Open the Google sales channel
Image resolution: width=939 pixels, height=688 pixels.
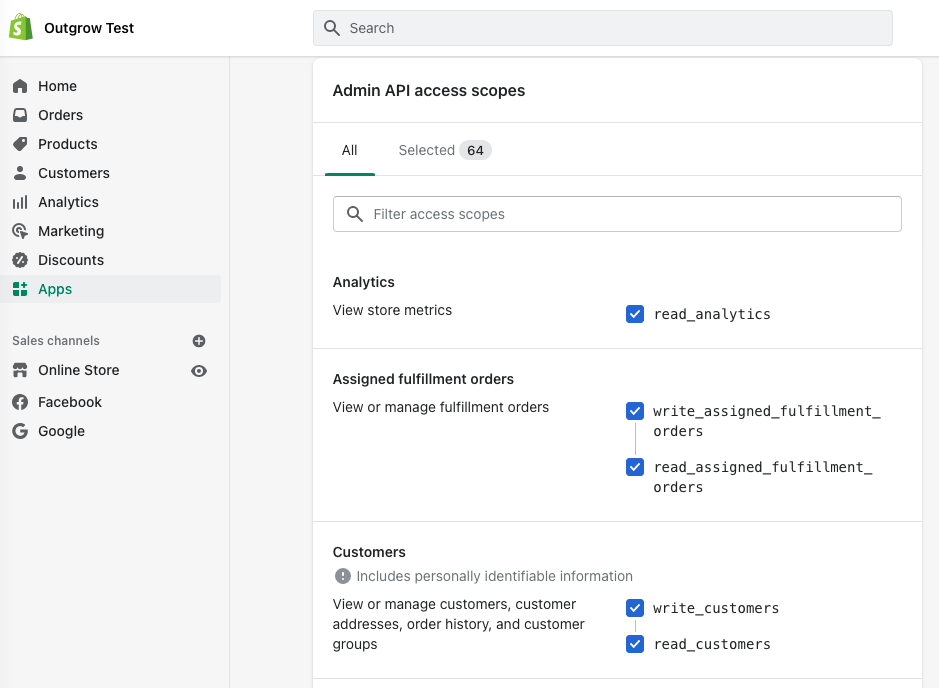[61, 431]
